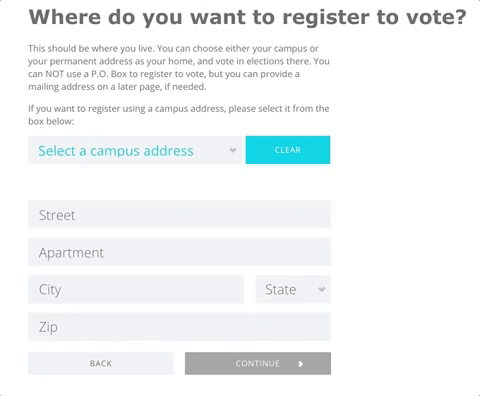Screen dimensions: 480x396
Task: Select the Zip code field
Action: coord(179,327)
